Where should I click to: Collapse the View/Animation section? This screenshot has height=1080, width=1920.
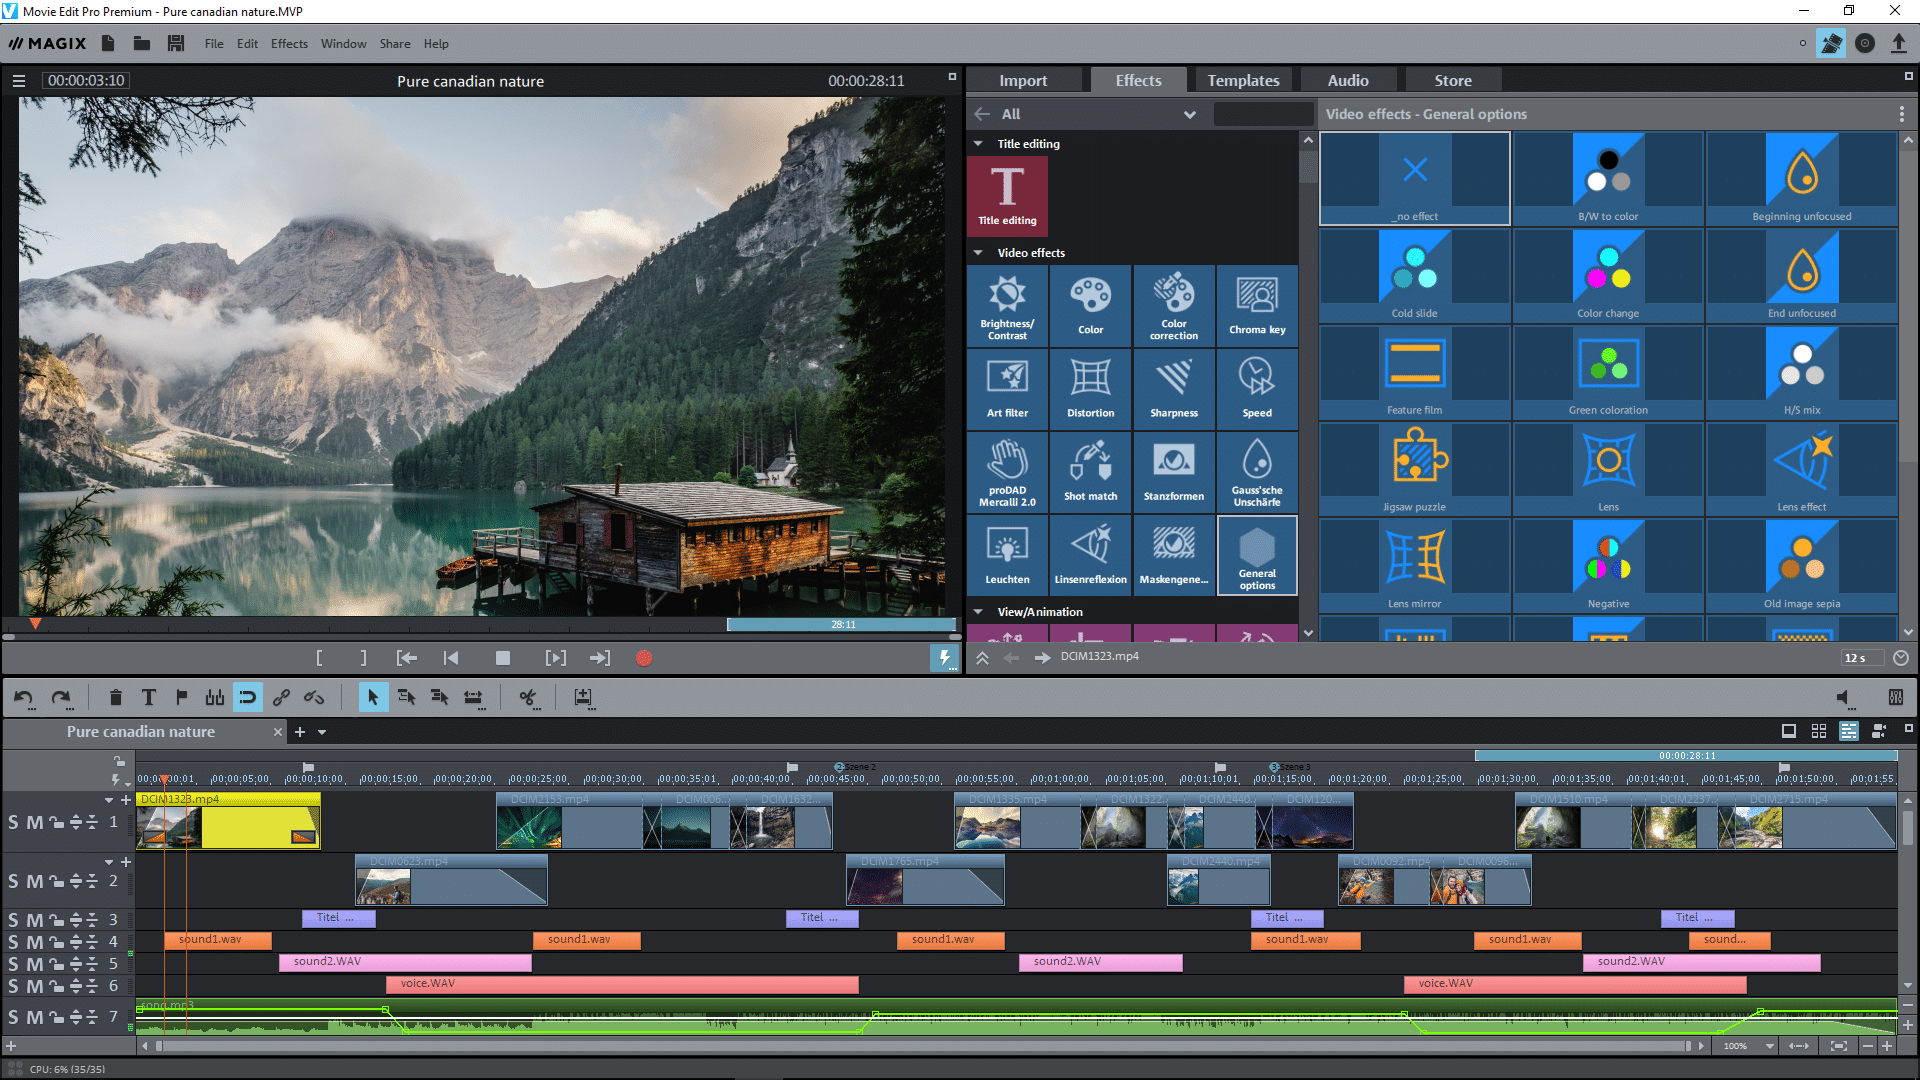[978, 612]
